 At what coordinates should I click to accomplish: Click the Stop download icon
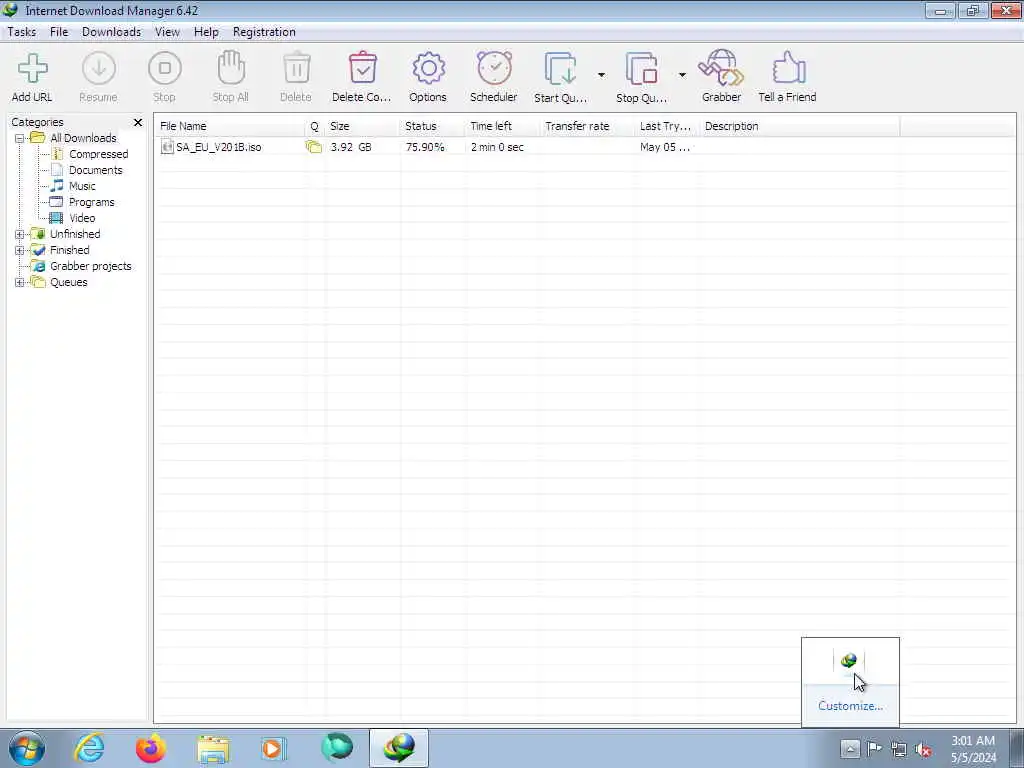(165, 69)
